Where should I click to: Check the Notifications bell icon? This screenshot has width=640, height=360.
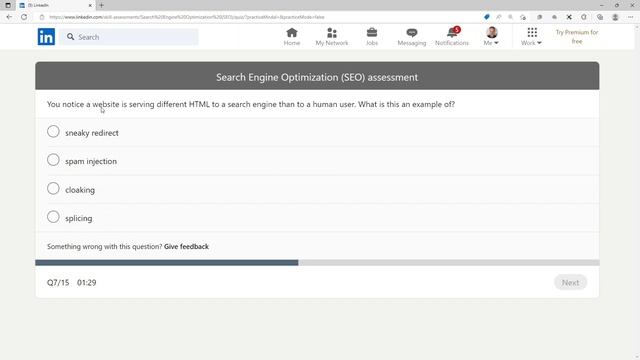coord(452,33)
